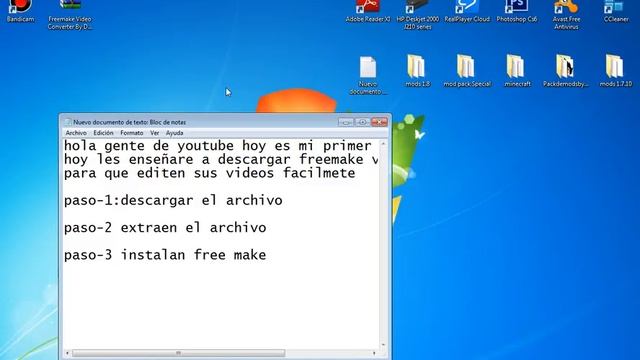Launch Avast Free Antivirus shortcut
The width and height of the screenshot is (640, 360).
[566, 15]
